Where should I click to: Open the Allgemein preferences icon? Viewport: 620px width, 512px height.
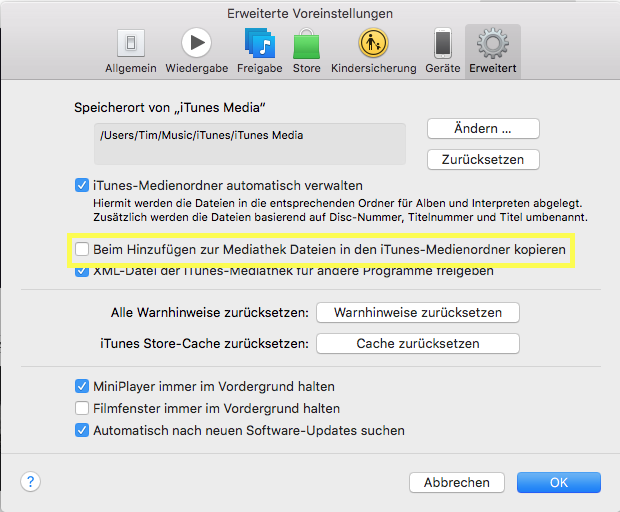point(131,43)
